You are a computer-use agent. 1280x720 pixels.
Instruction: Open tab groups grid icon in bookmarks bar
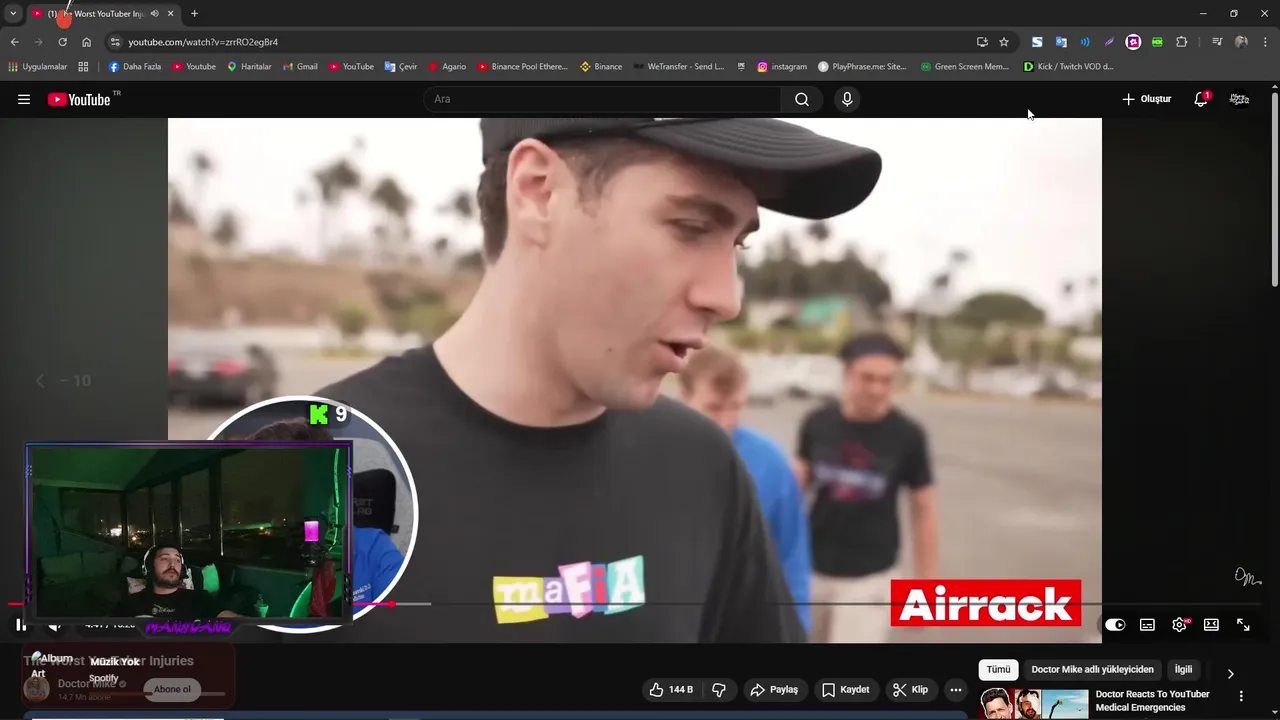[83, 67]
